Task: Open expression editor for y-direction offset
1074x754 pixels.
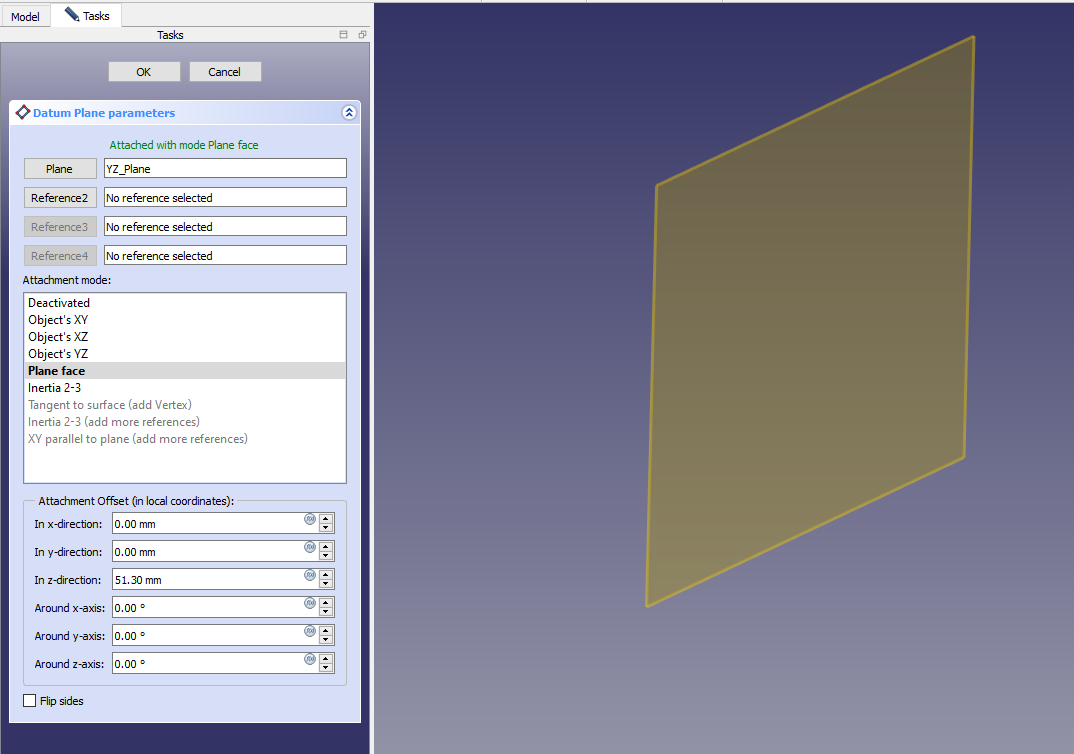Action: tap(310, 547)
